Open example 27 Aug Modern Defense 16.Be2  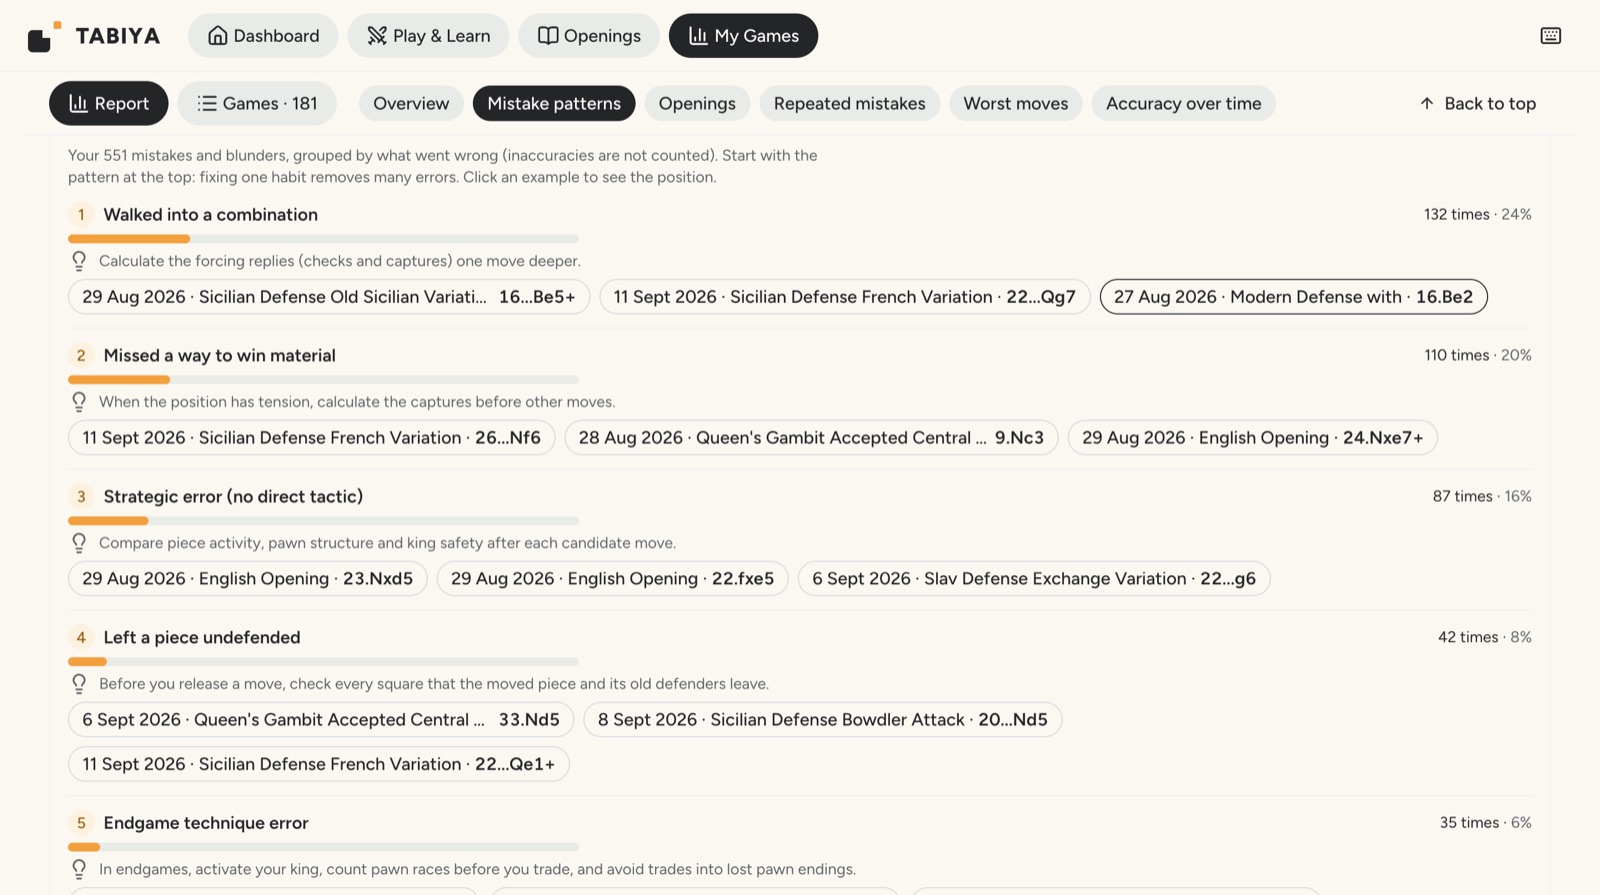pos(1293,297)
